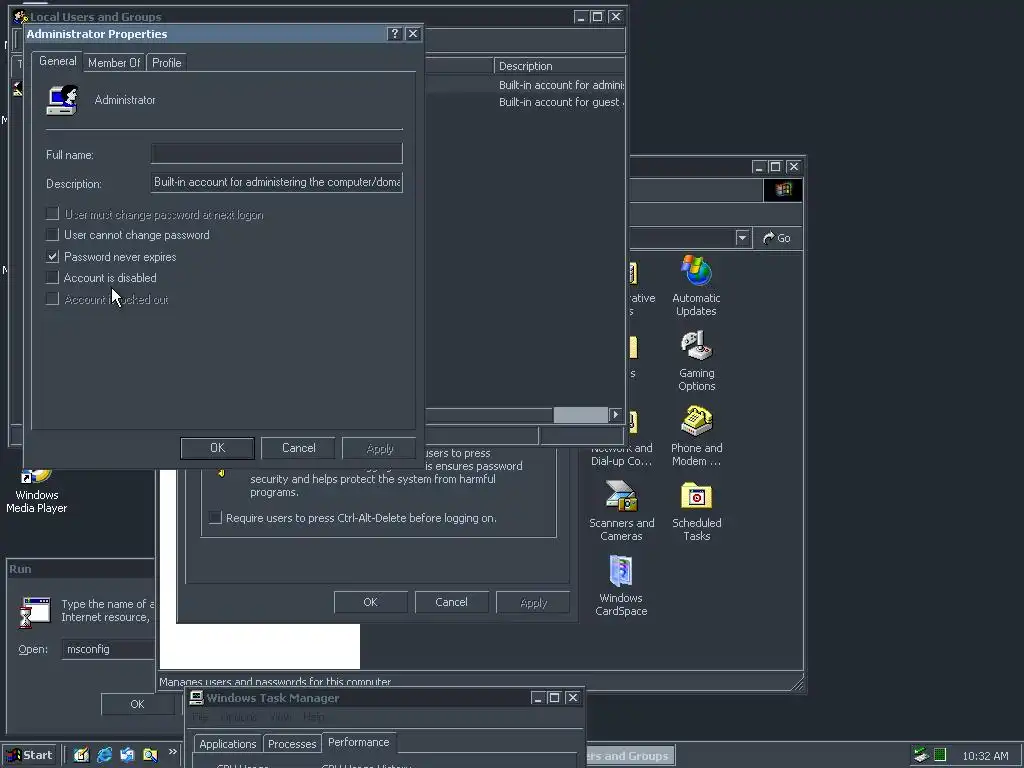
Task: Click the Open field containing msconfig
Action: point(108,649)
